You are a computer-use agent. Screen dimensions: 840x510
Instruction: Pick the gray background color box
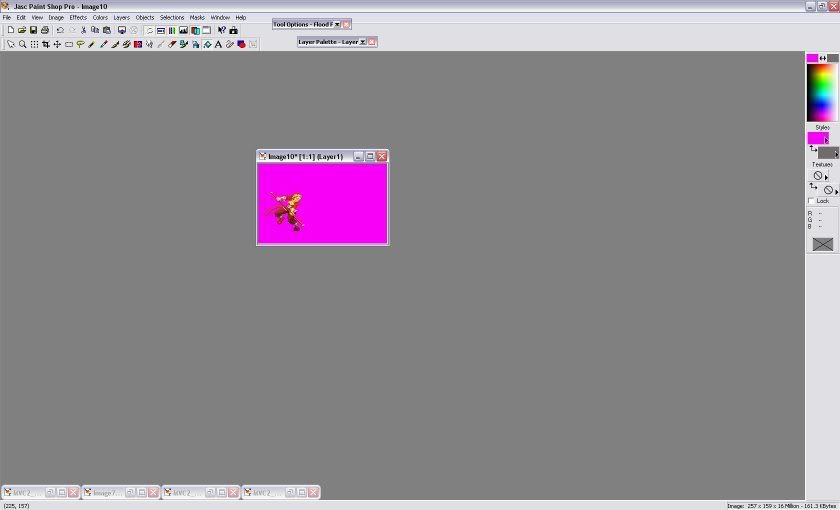833,58
